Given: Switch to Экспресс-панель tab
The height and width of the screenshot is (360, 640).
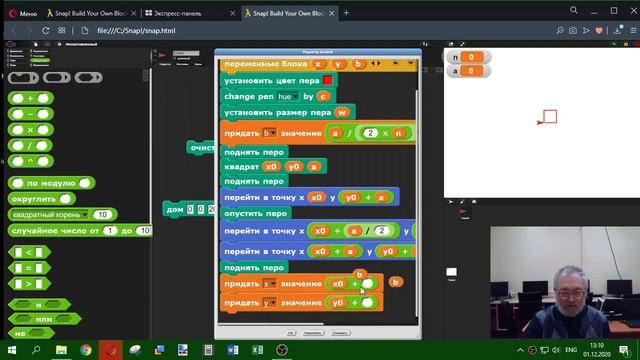Looking at the screenshot, I should tap(189, 13).
